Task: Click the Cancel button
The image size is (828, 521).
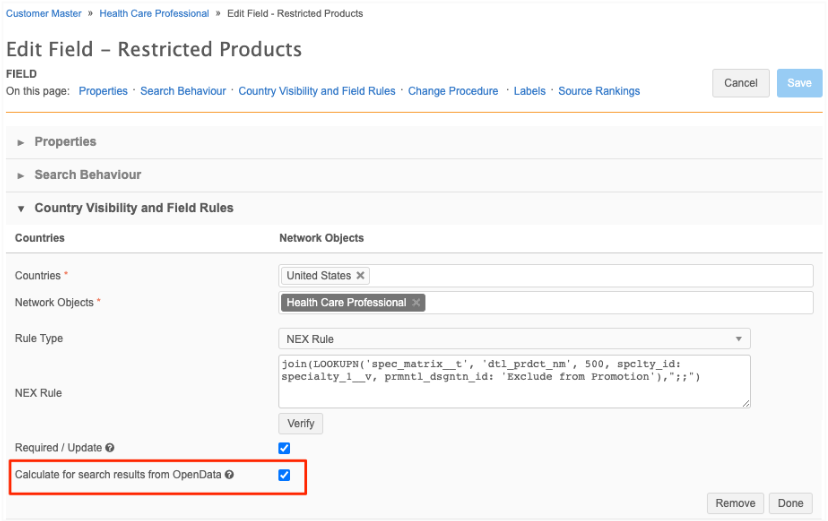Action: 740,83
